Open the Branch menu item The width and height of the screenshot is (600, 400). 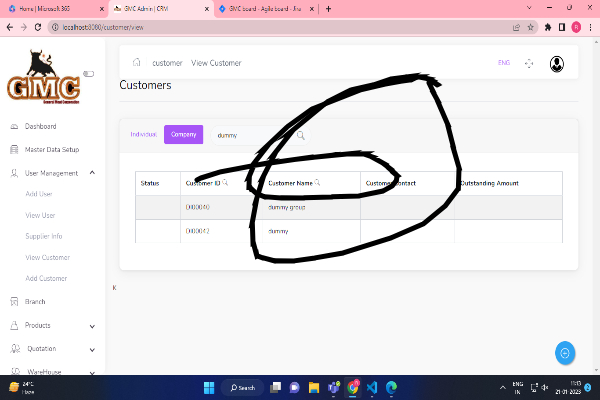click(35, 301)
